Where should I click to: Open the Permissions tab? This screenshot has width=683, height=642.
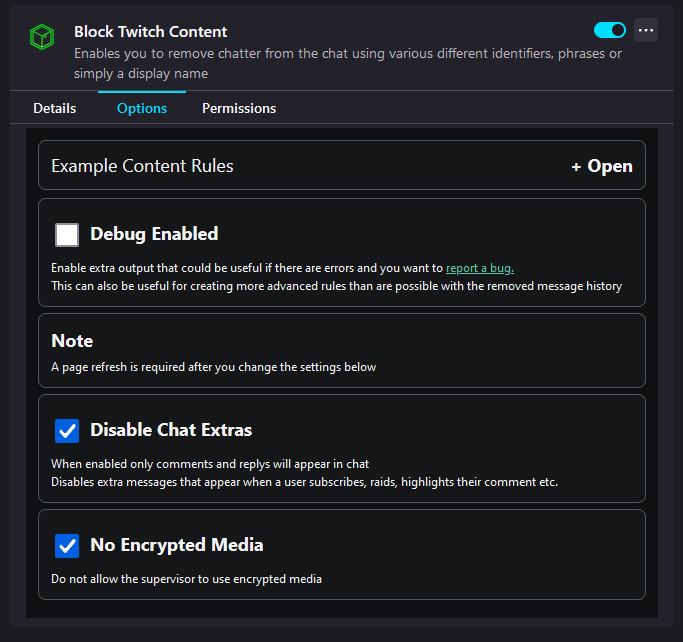(239, 108)
